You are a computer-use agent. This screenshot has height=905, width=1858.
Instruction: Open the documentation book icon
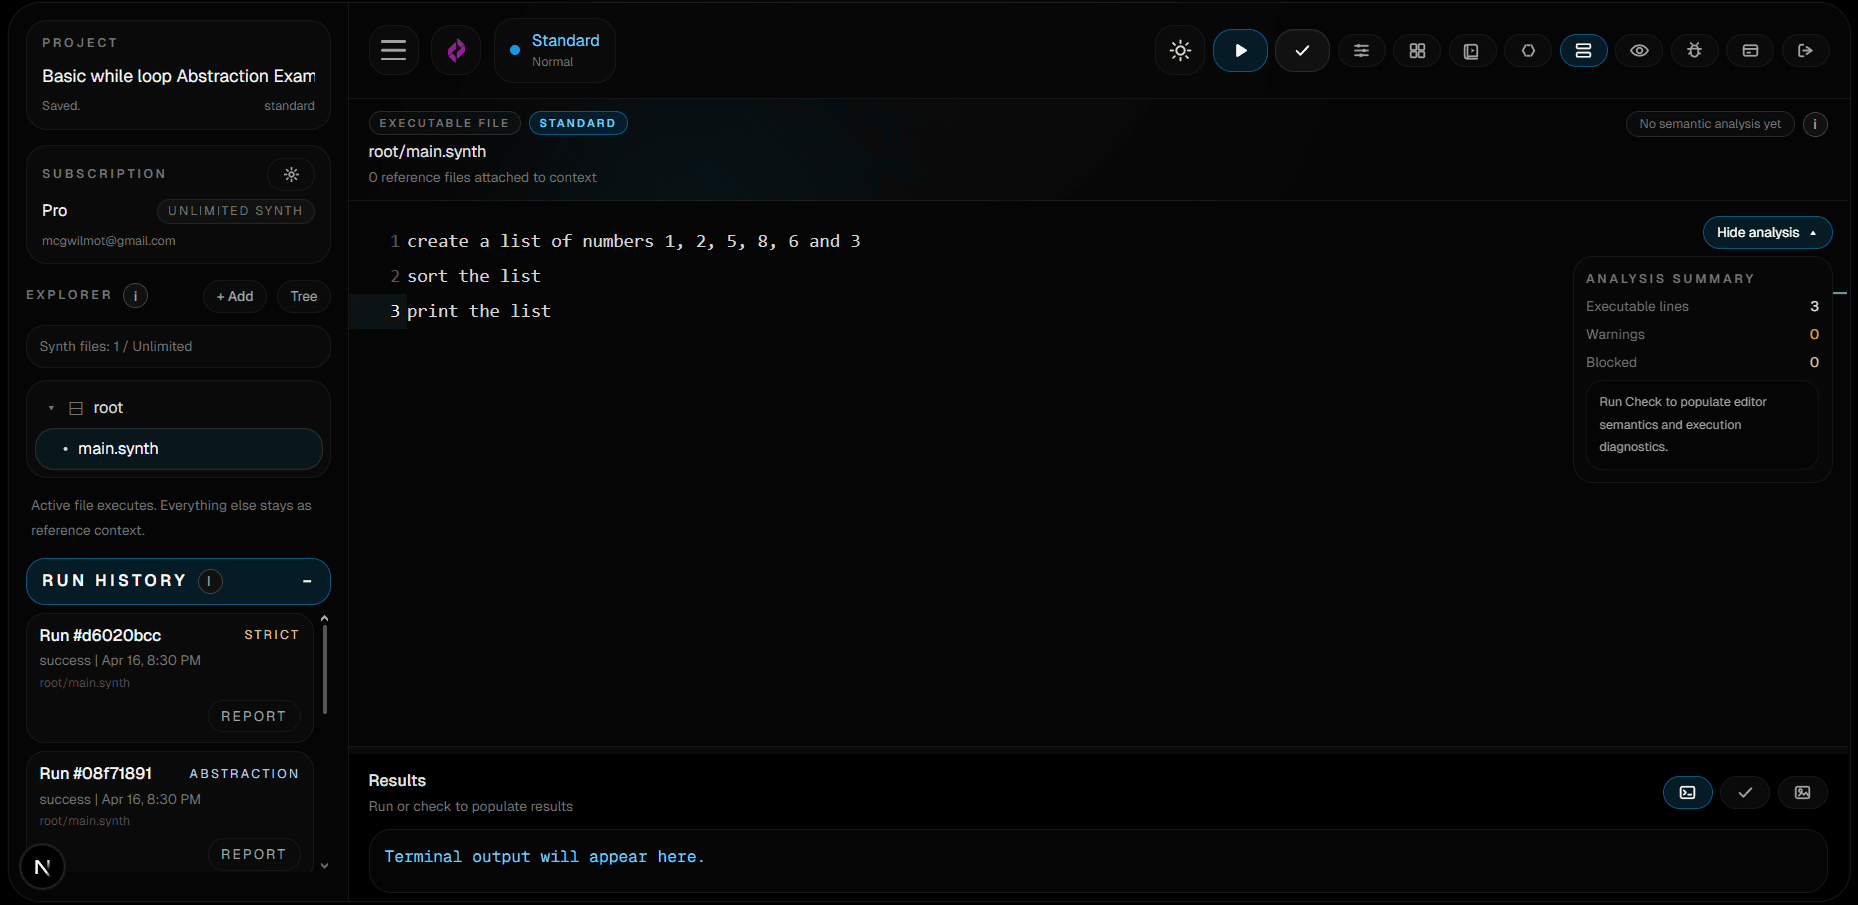1472,50
